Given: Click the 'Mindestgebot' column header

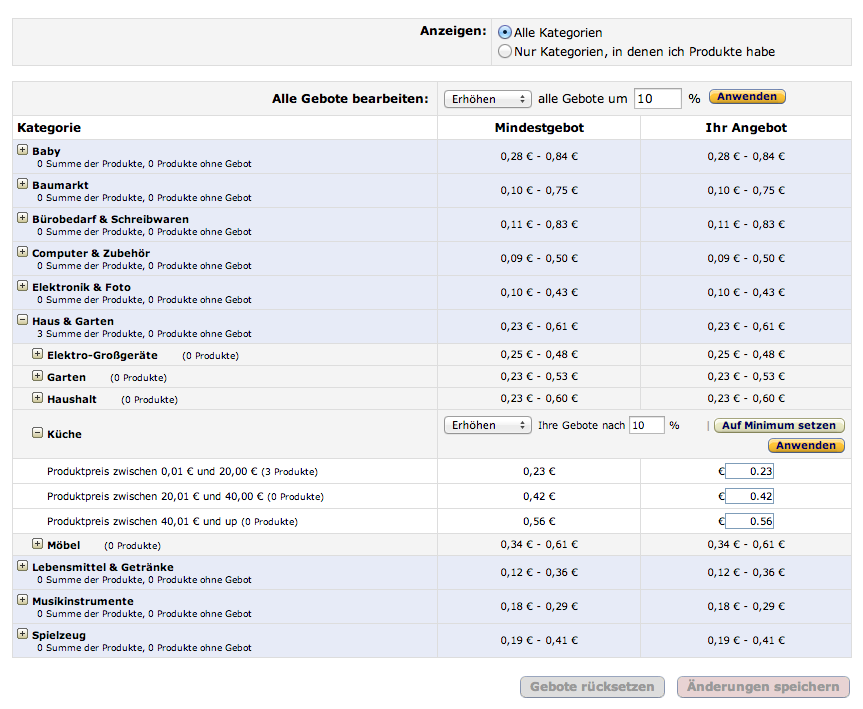Looking at the screenshot, I should [x=539, y=128].
